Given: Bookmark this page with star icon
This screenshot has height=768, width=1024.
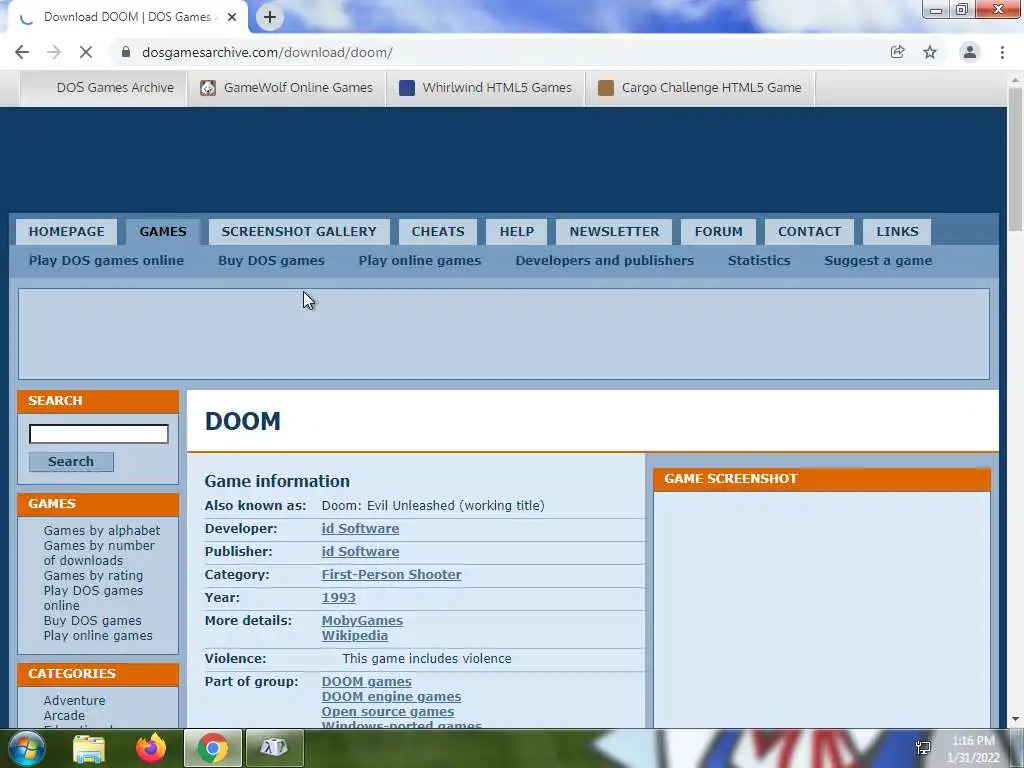Looking at the screenshot, I should click(930, 52).
